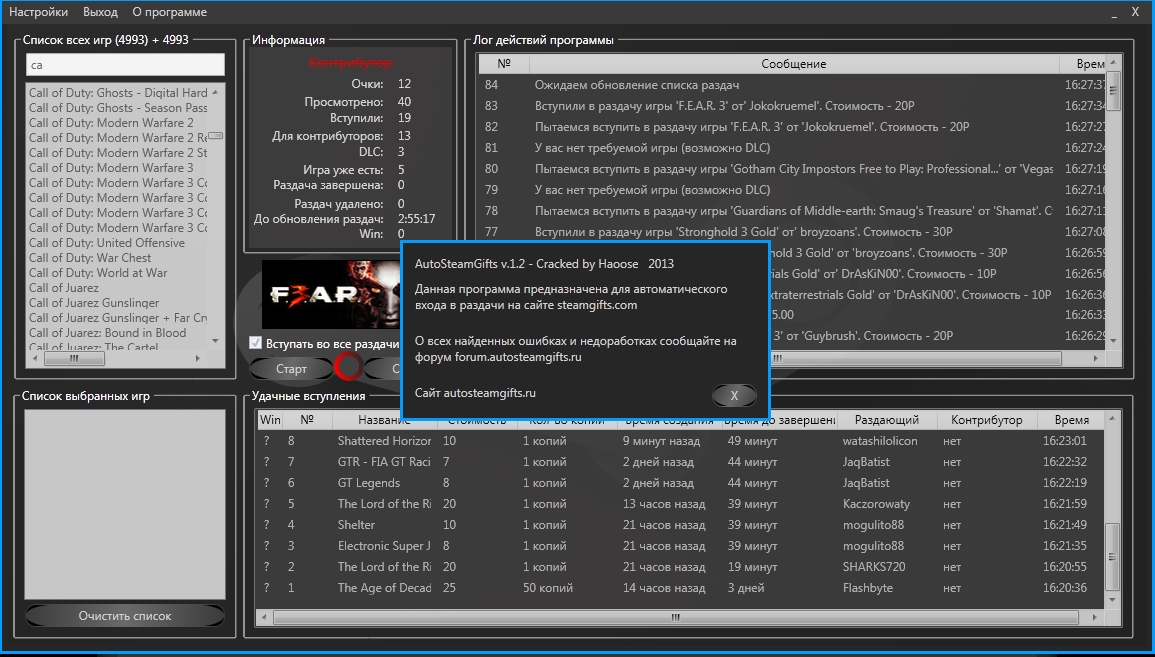The width and height of the screenshot is (1155, 657).
Task: Sort successful entries by Win column
Action: click(x=270, y=420)
